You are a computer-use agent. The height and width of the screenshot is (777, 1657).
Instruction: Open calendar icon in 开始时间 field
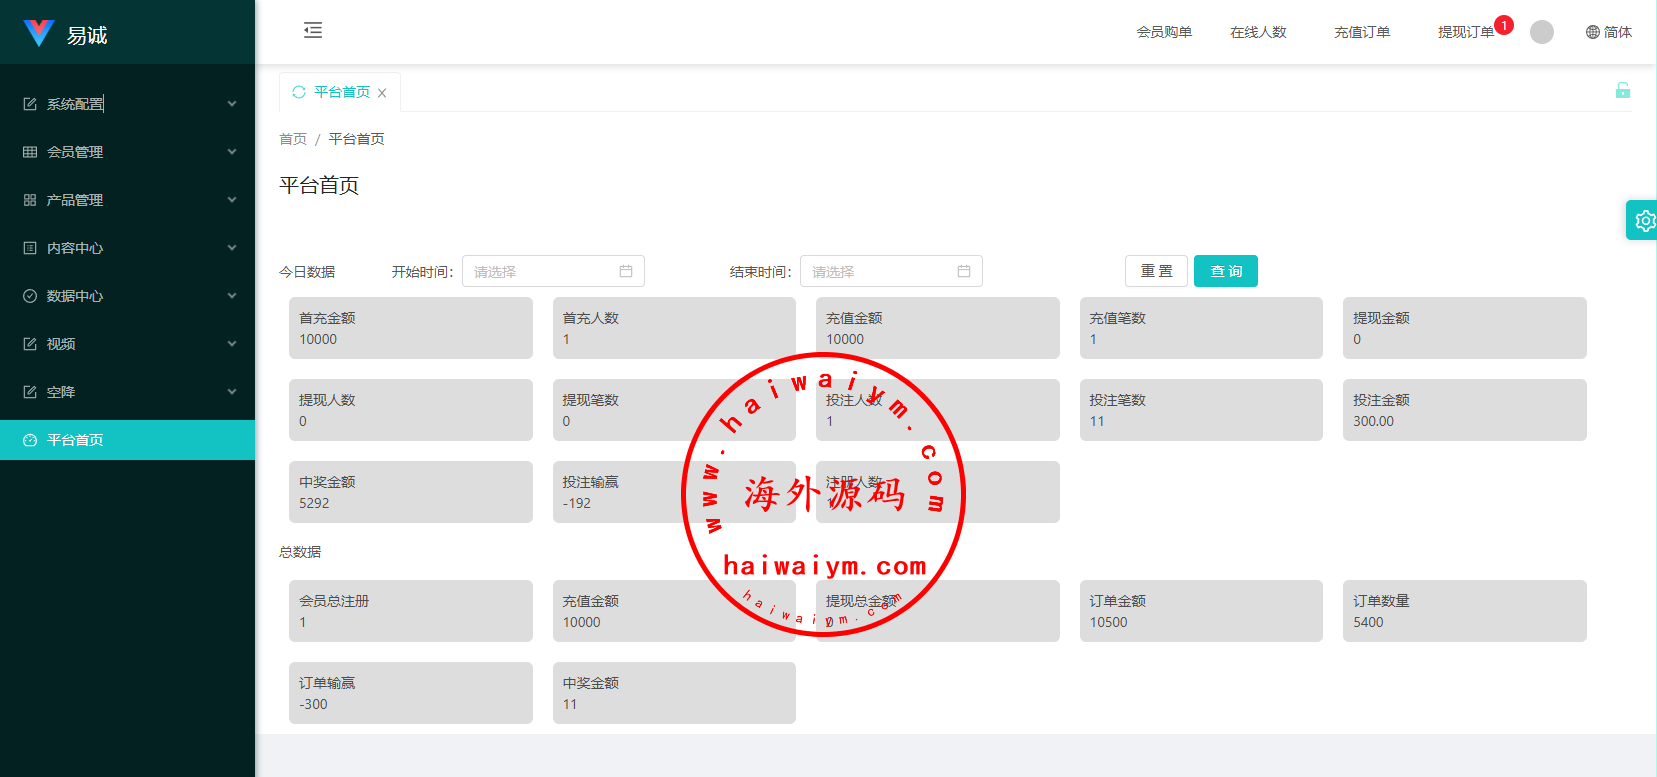[x=626, y=271]
